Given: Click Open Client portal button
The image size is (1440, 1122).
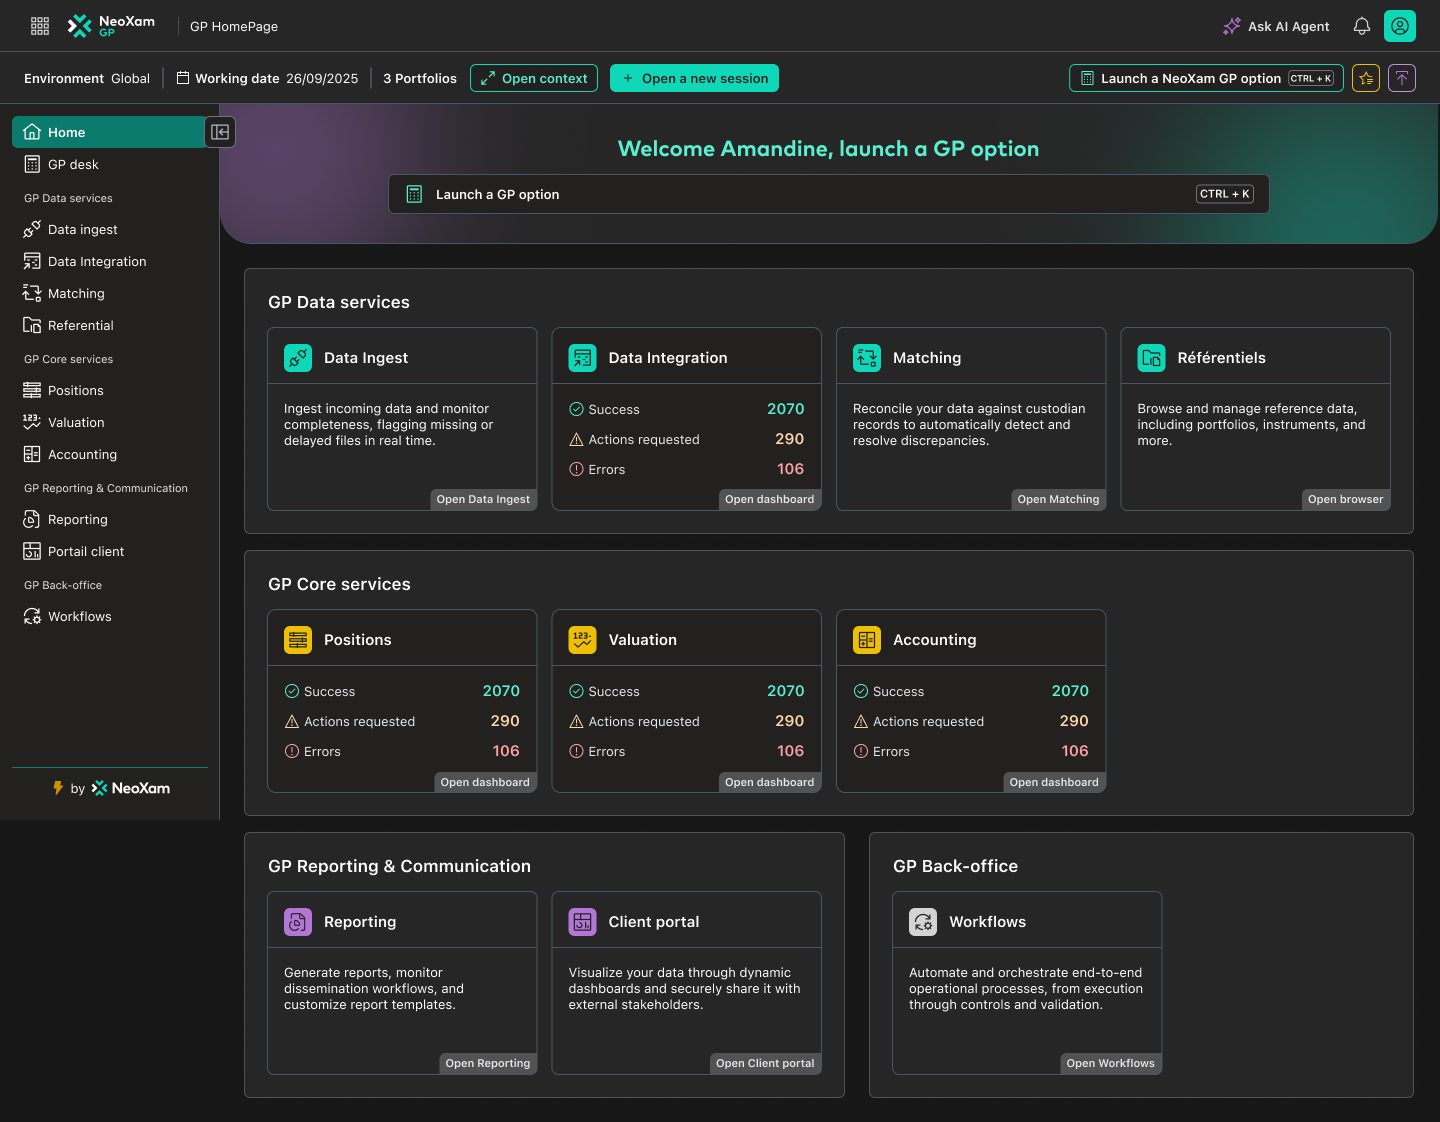Looking at the screenshot, I should tap(765, 1063).
